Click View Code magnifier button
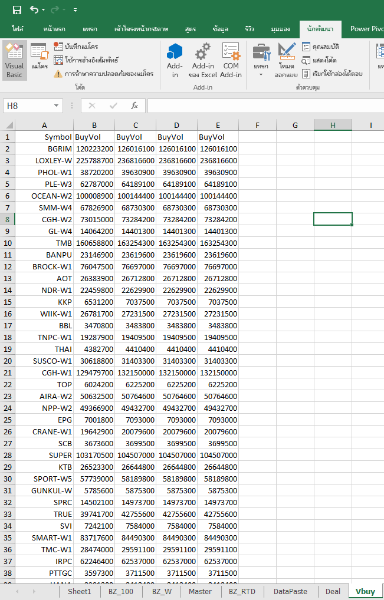 319,60
